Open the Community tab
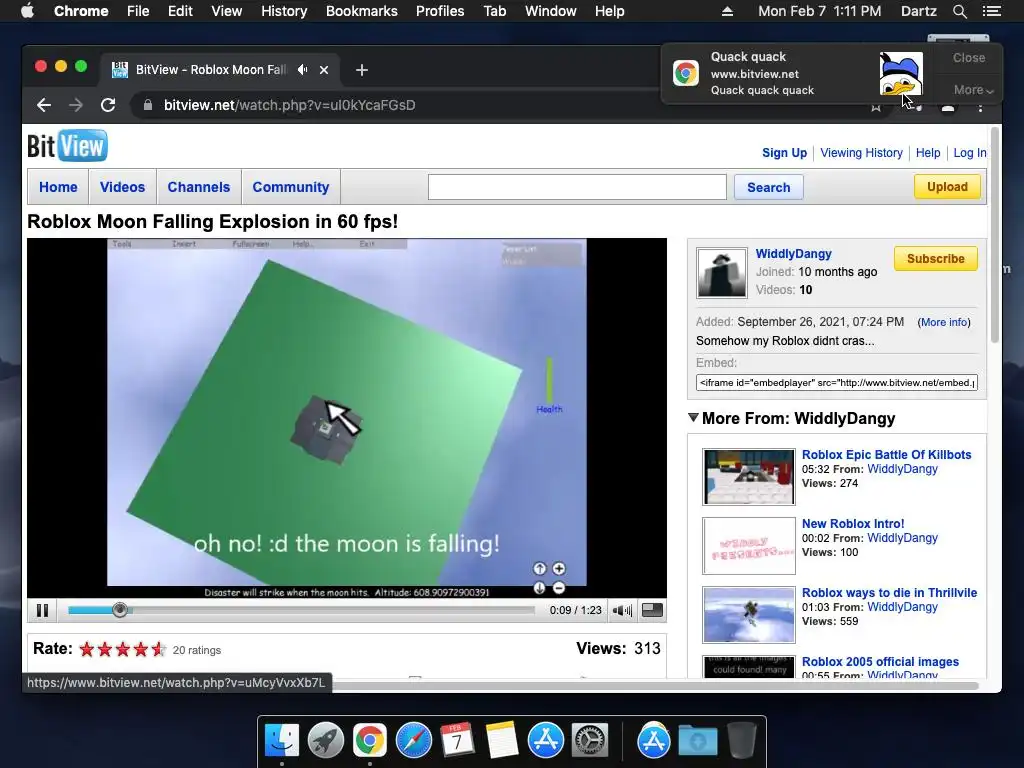 pos(291,187)
